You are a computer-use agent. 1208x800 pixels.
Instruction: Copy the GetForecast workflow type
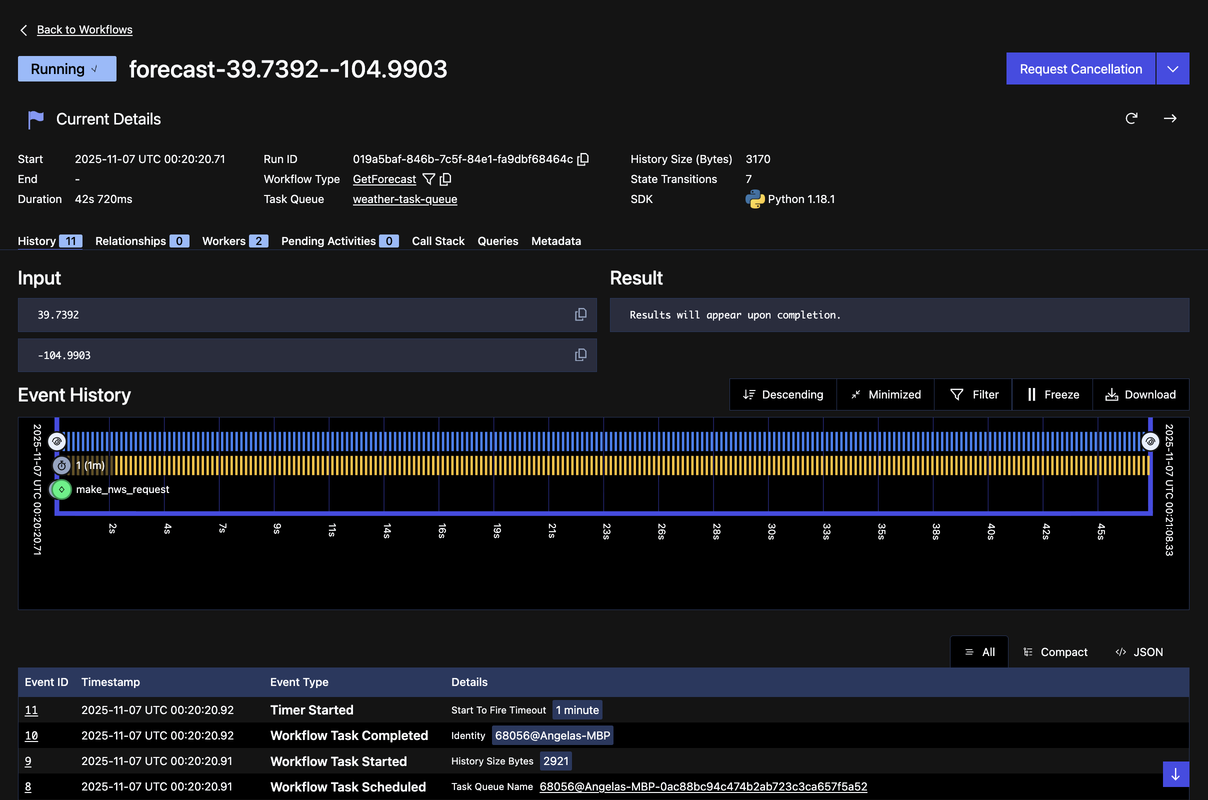pyautogui.click(x=446, y=179)
